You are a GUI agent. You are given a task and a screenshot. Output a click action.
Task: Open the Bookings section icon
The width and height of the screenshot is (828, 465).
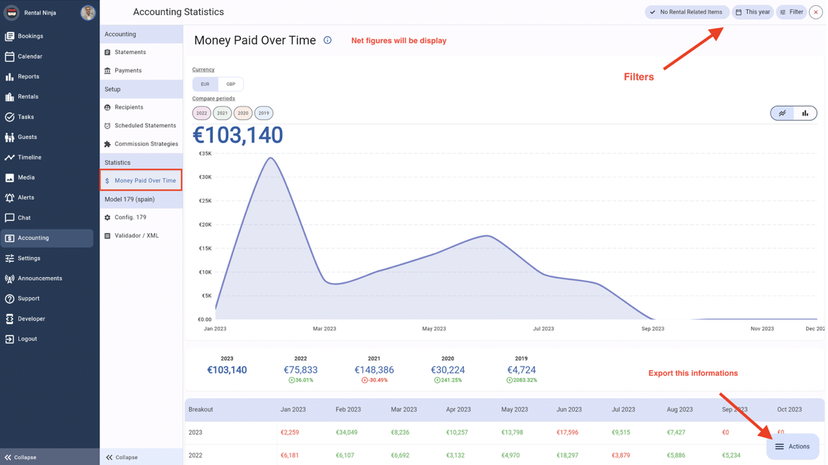coord(10,36)
